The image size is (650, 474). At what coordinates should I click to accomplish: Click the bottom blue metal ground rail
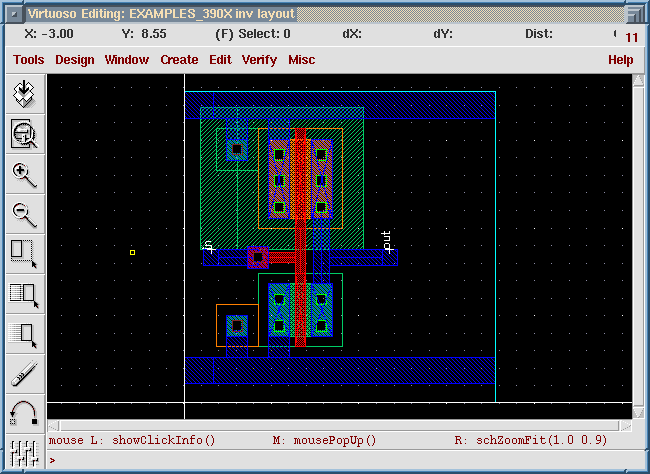[x=340, y=370]
